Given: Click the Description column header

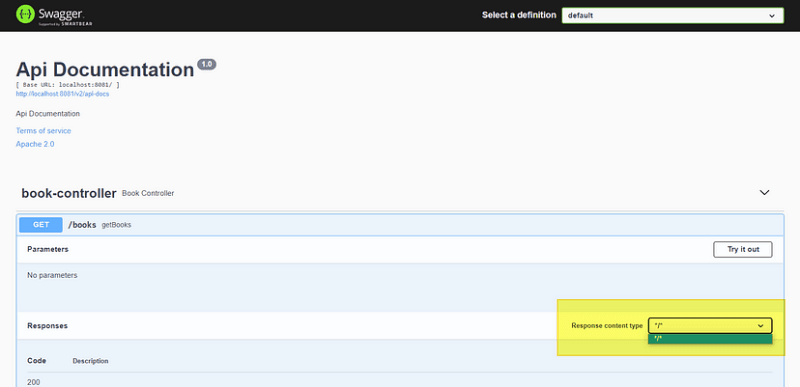Looking at the screenshot, I should click(90, 361).
